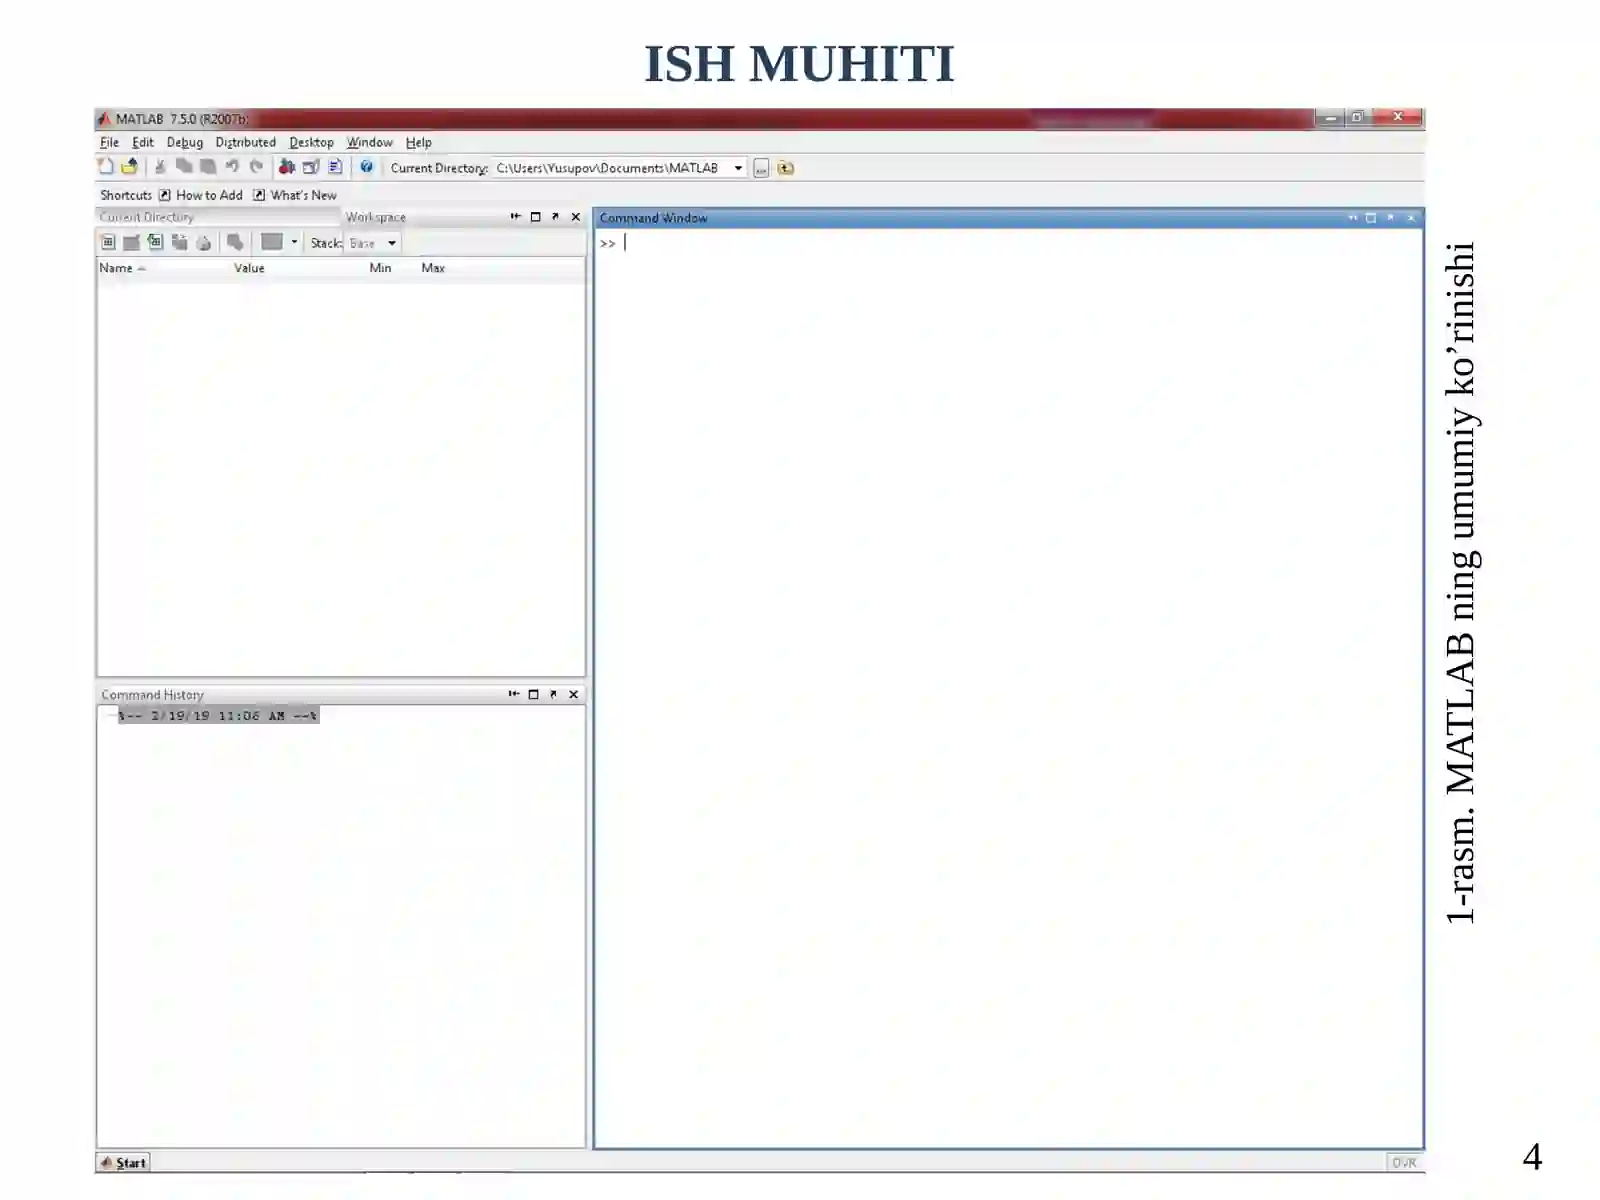This screenshot has height=1200, width=1600.
Task: Undock the Command Window panel
Action: click(1390, 218)
